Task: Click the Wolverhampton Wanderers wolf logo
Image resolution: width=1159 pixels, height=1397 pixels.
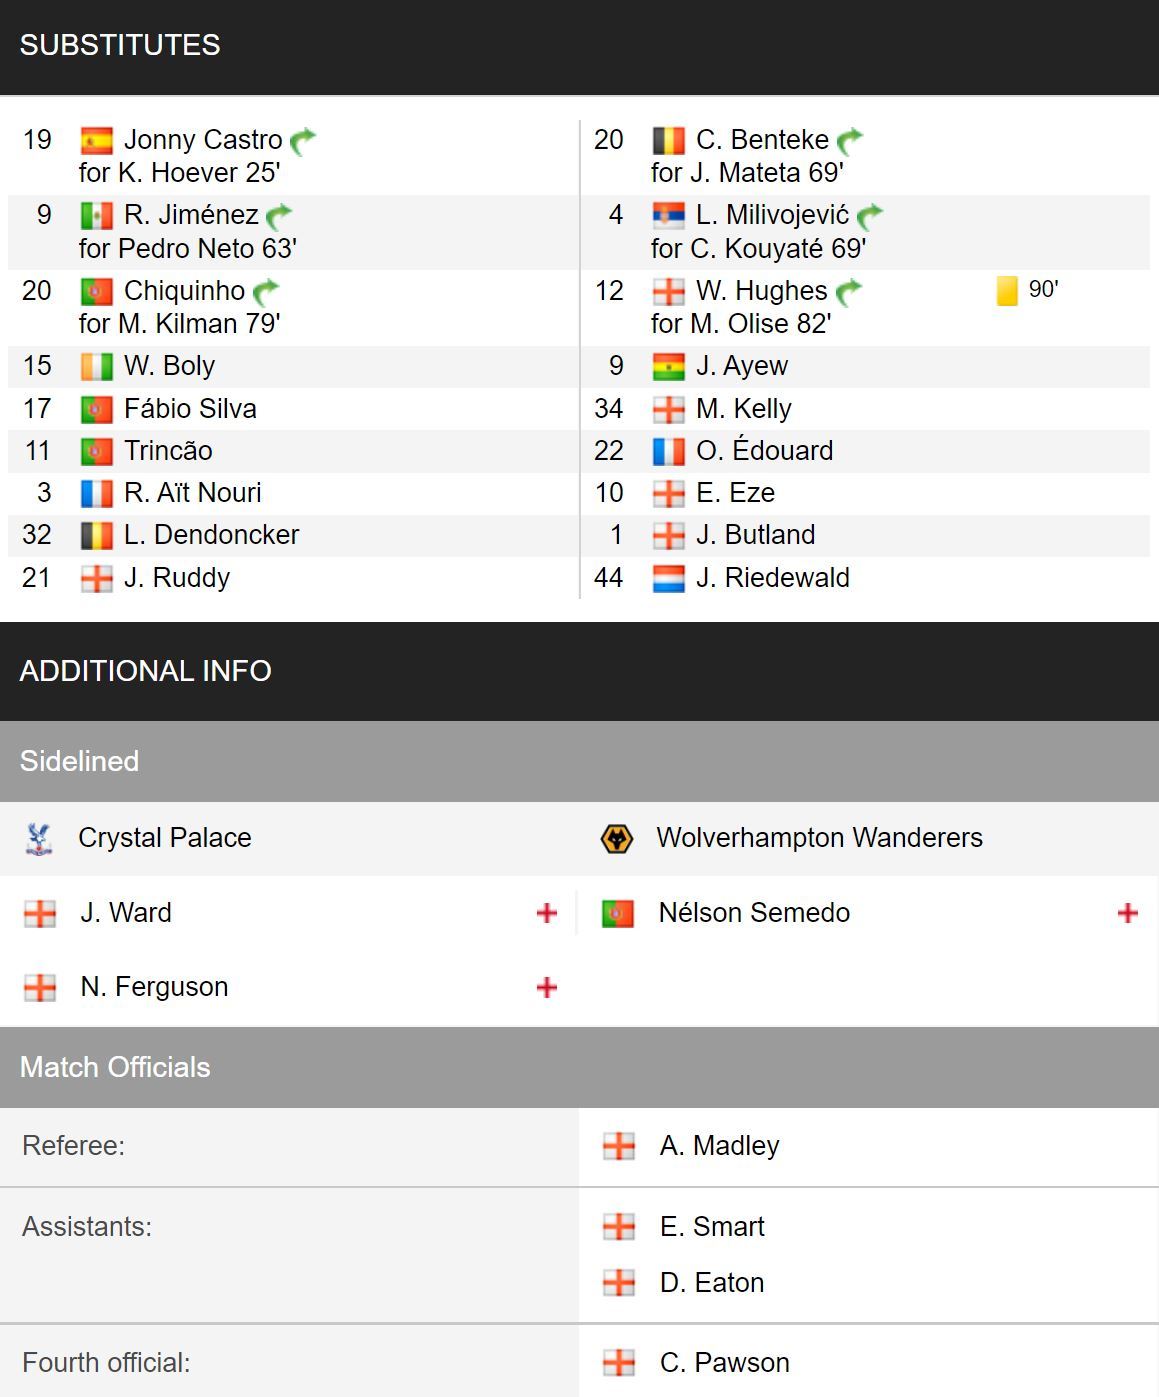Action: point(617,838)
